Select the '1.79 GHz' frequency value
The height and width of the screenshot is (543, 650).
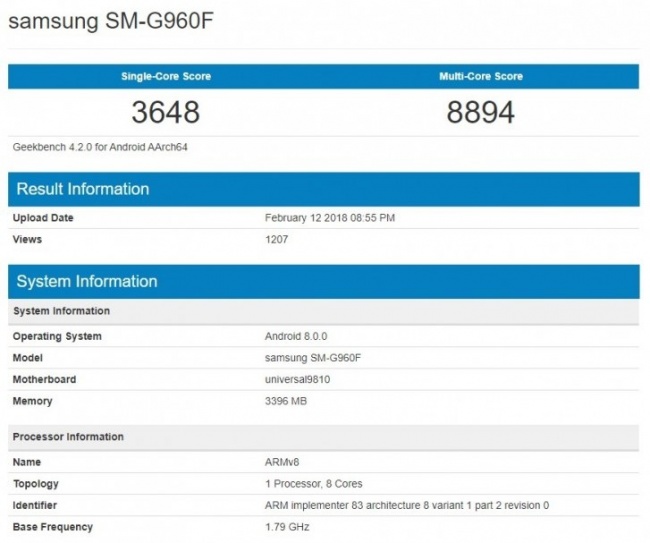click(x=287, y=527)
